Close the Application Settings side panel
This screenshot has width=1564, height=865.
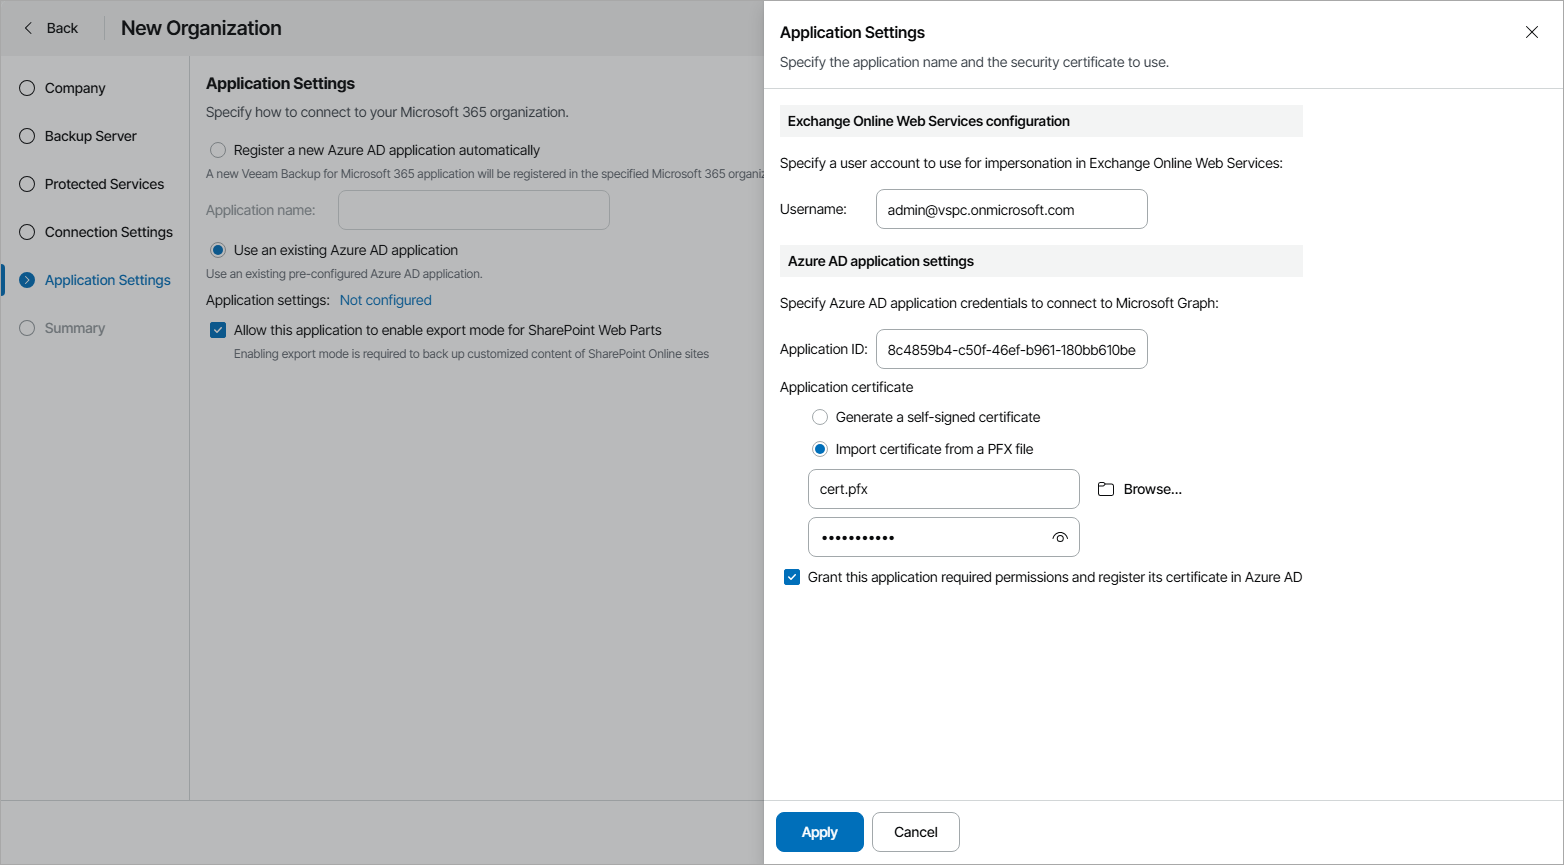1532,31
